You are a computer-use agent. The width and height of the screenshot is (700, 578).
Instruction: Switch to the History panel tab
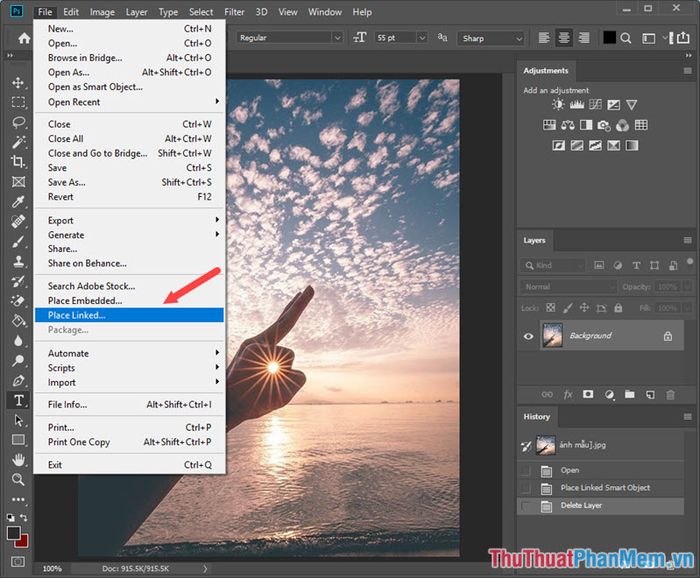[537, 416]
